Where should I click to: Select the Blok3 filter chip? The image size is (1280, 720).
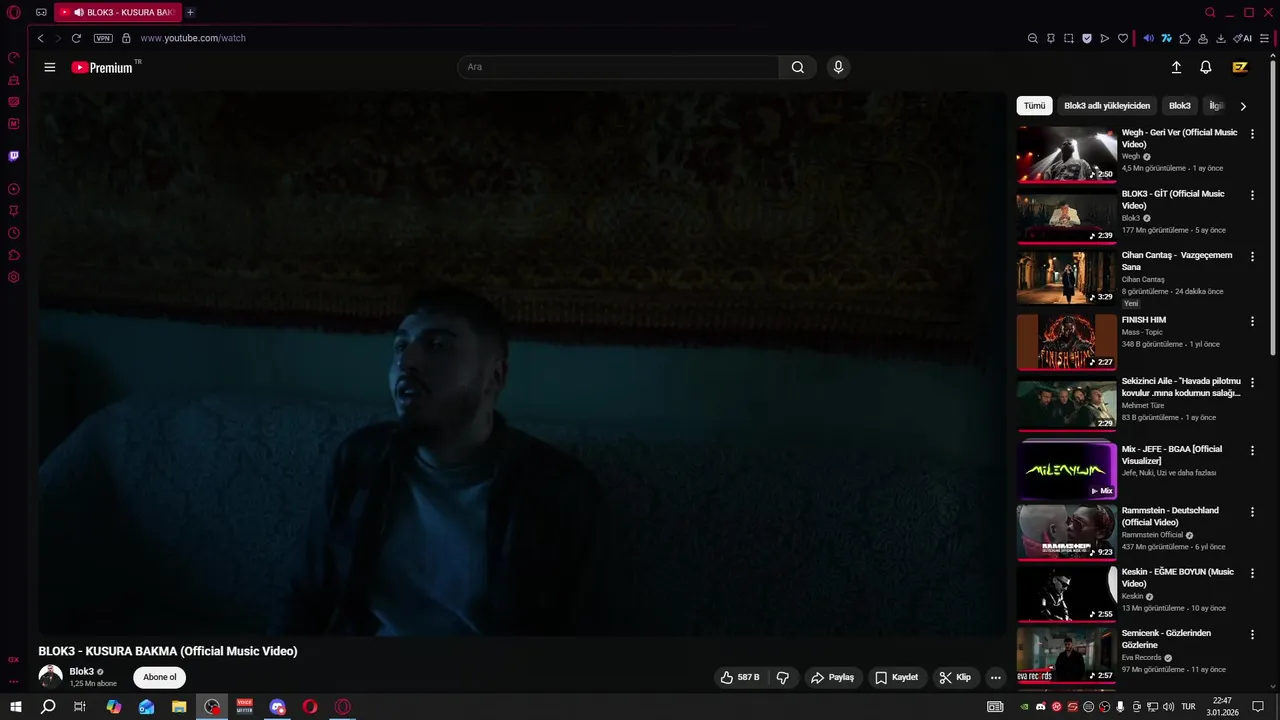click(x=1180, y=105)
